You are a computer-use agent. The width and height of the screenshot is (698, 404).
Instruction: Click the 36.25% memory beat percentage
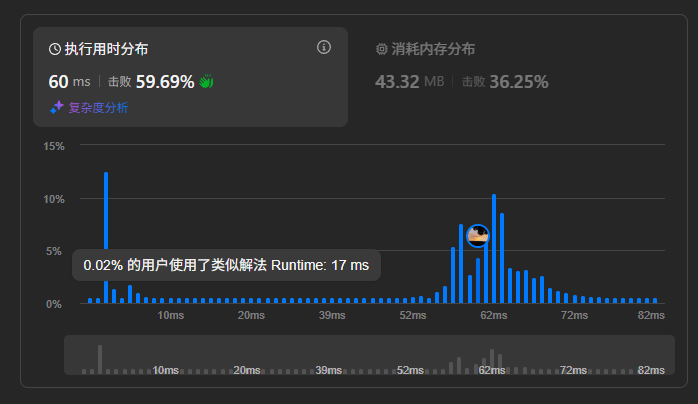pos(519,81)
